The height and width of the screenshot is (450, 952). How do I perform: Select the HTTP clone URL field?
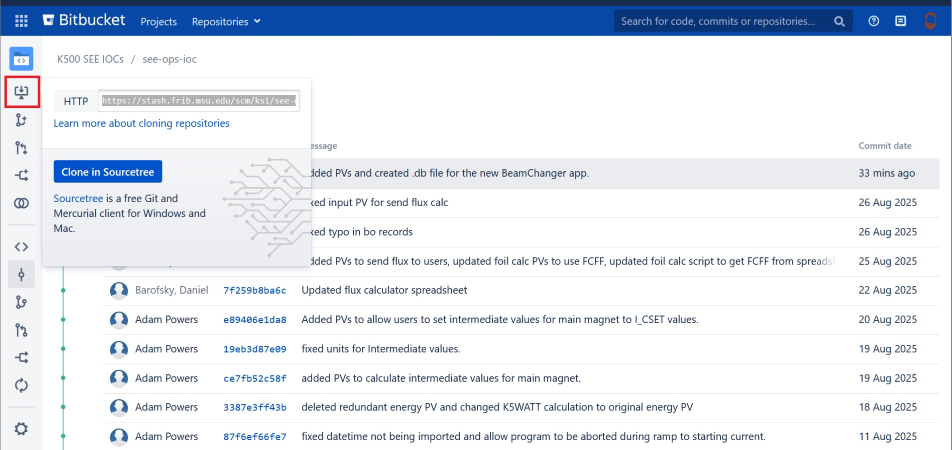199,101
